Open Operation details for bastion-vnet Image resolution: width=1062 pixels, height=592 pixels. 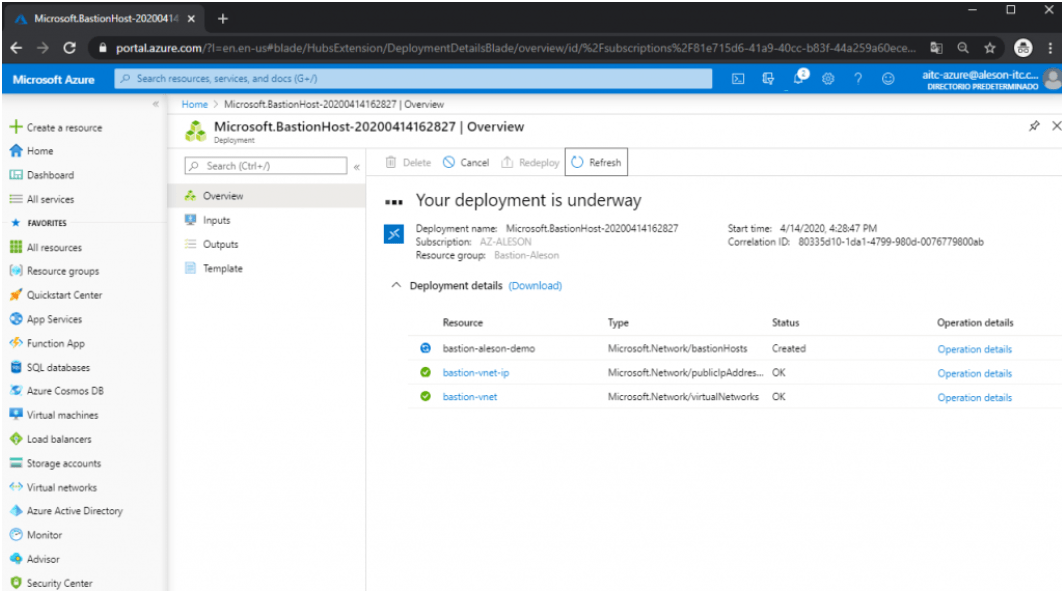coord(974,397)
